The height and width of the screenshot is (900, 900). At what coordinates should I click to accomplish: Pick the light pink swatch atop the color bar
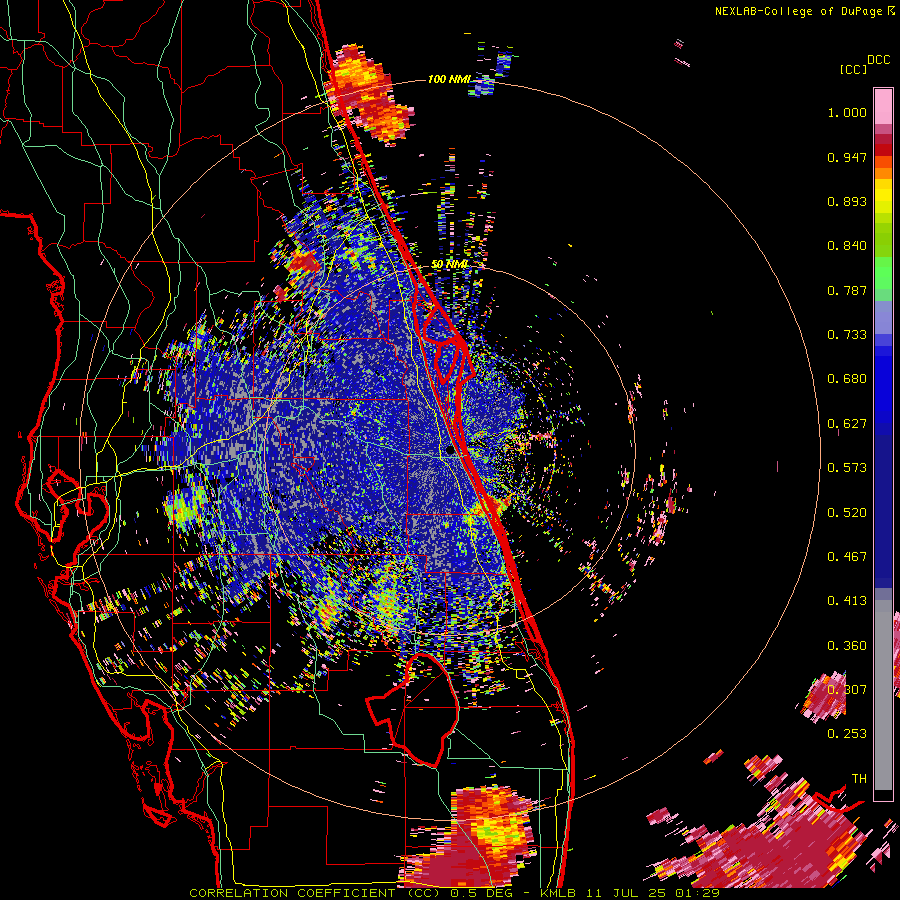pyautogui.click(x=883, y=106)
